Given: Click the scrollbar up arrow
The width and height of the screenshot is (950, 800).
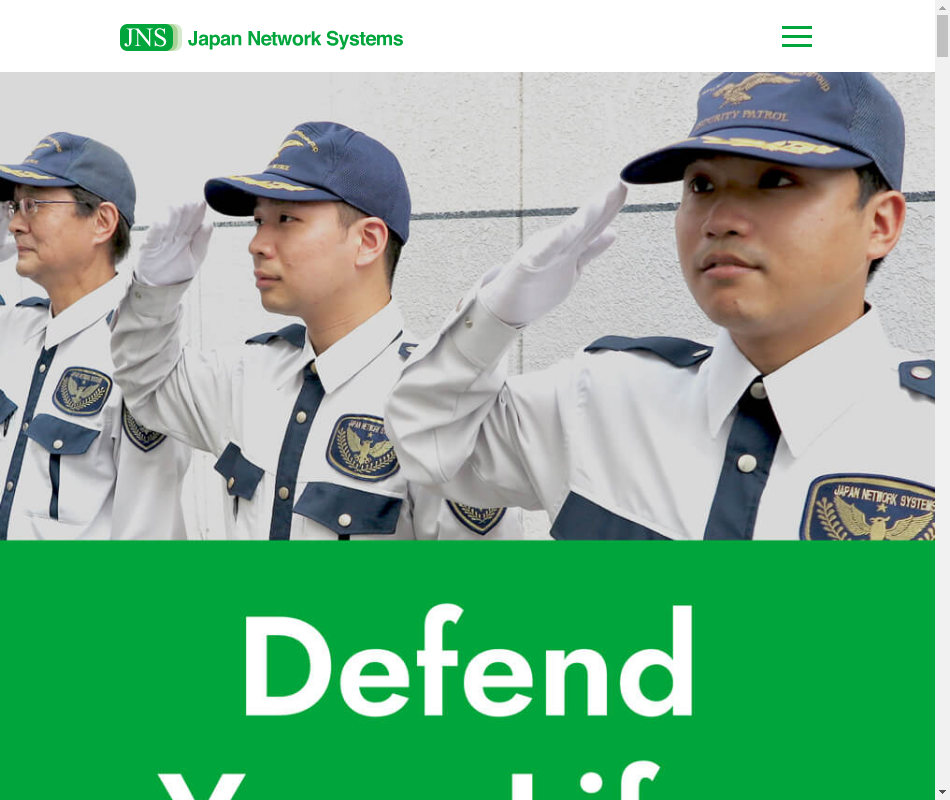Looking at the screenshot, I should (x=942, y=7).
